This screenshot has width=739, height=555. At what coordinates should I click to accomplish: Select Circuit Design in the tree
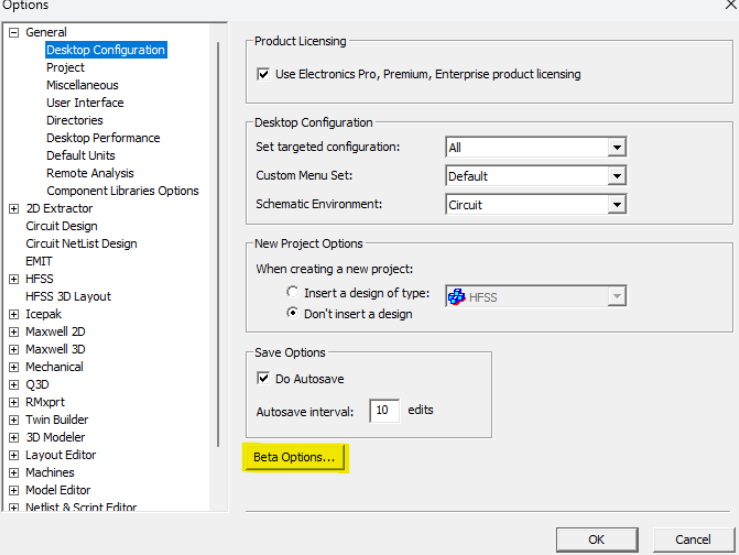click(61, 226)
